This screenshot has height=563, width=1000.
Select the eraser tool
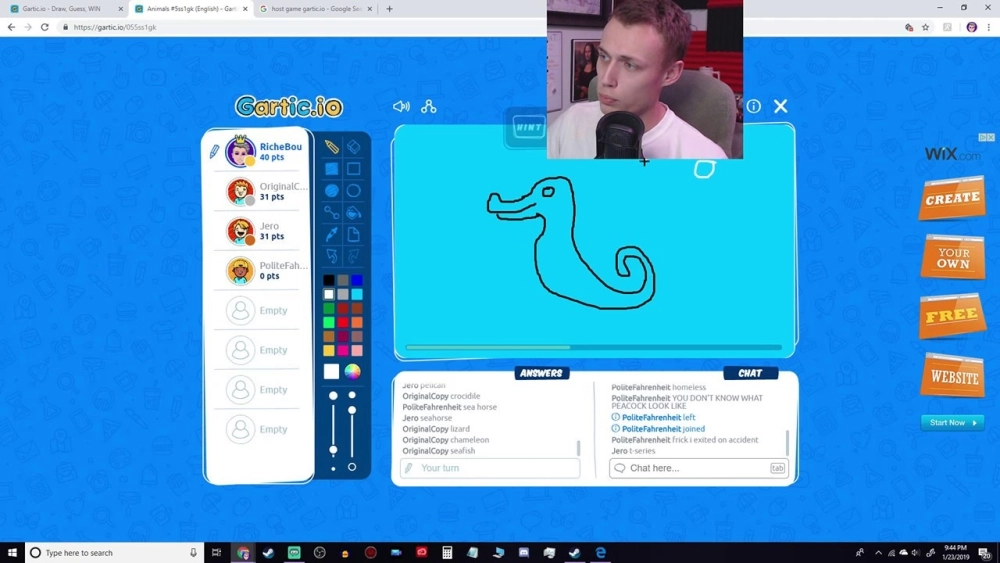click(354, 147)
